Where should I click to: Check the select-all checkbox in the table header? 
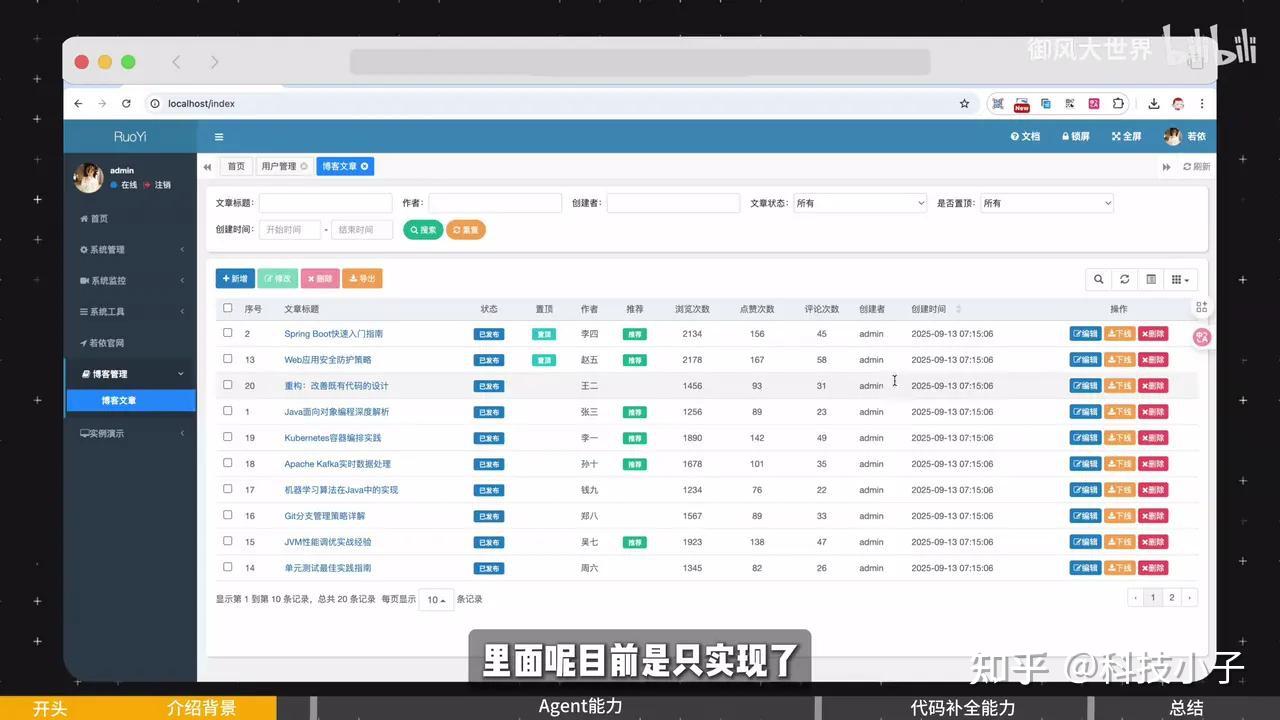[227, 308]
